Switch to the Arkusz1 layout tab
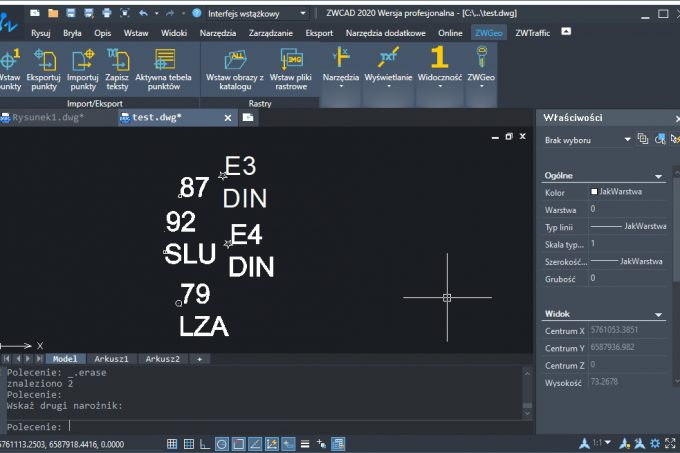 pos(111,359)
